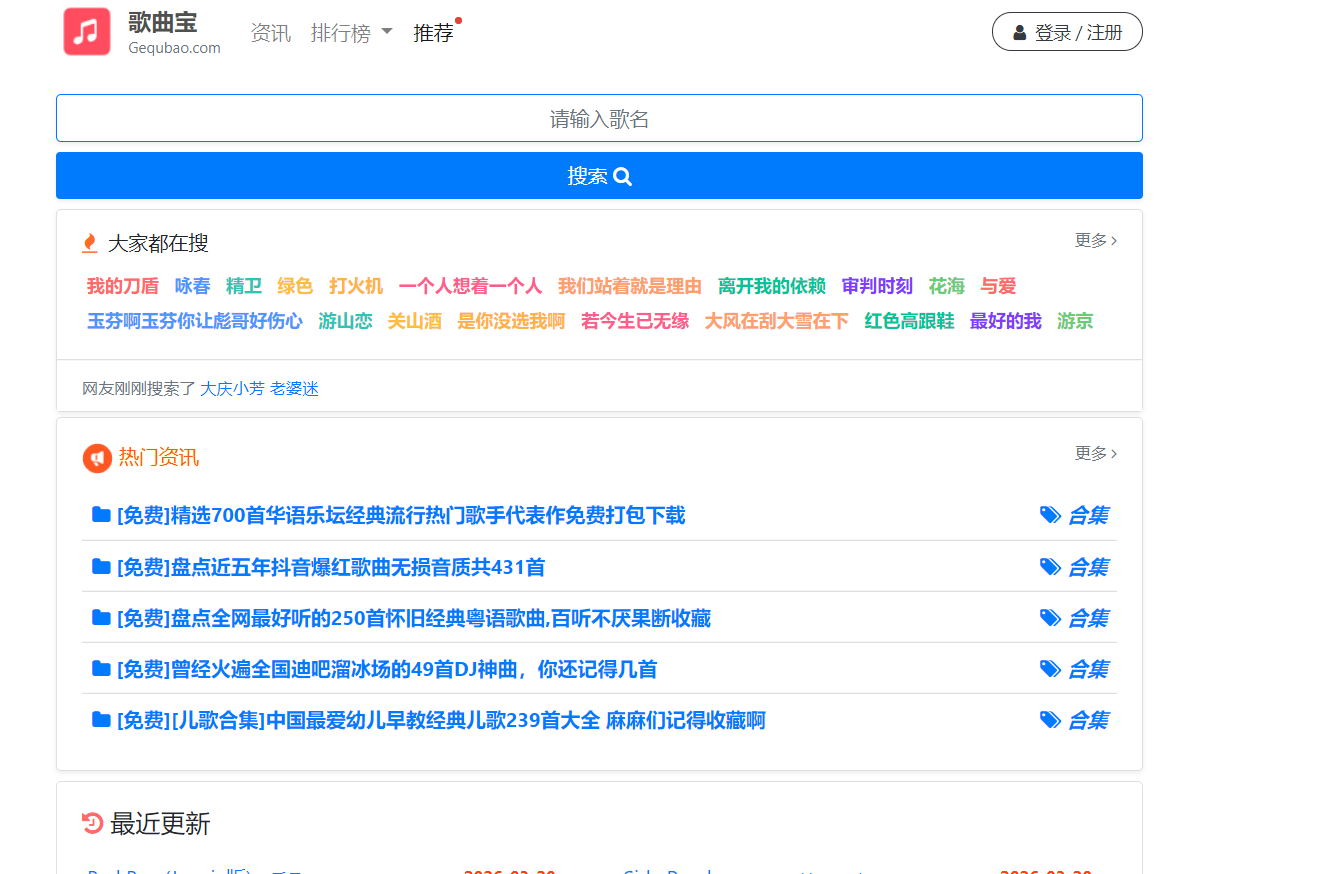Click the orange megaphone icon beside 热门资讯

pyautogui.click(x=97, y=458)
